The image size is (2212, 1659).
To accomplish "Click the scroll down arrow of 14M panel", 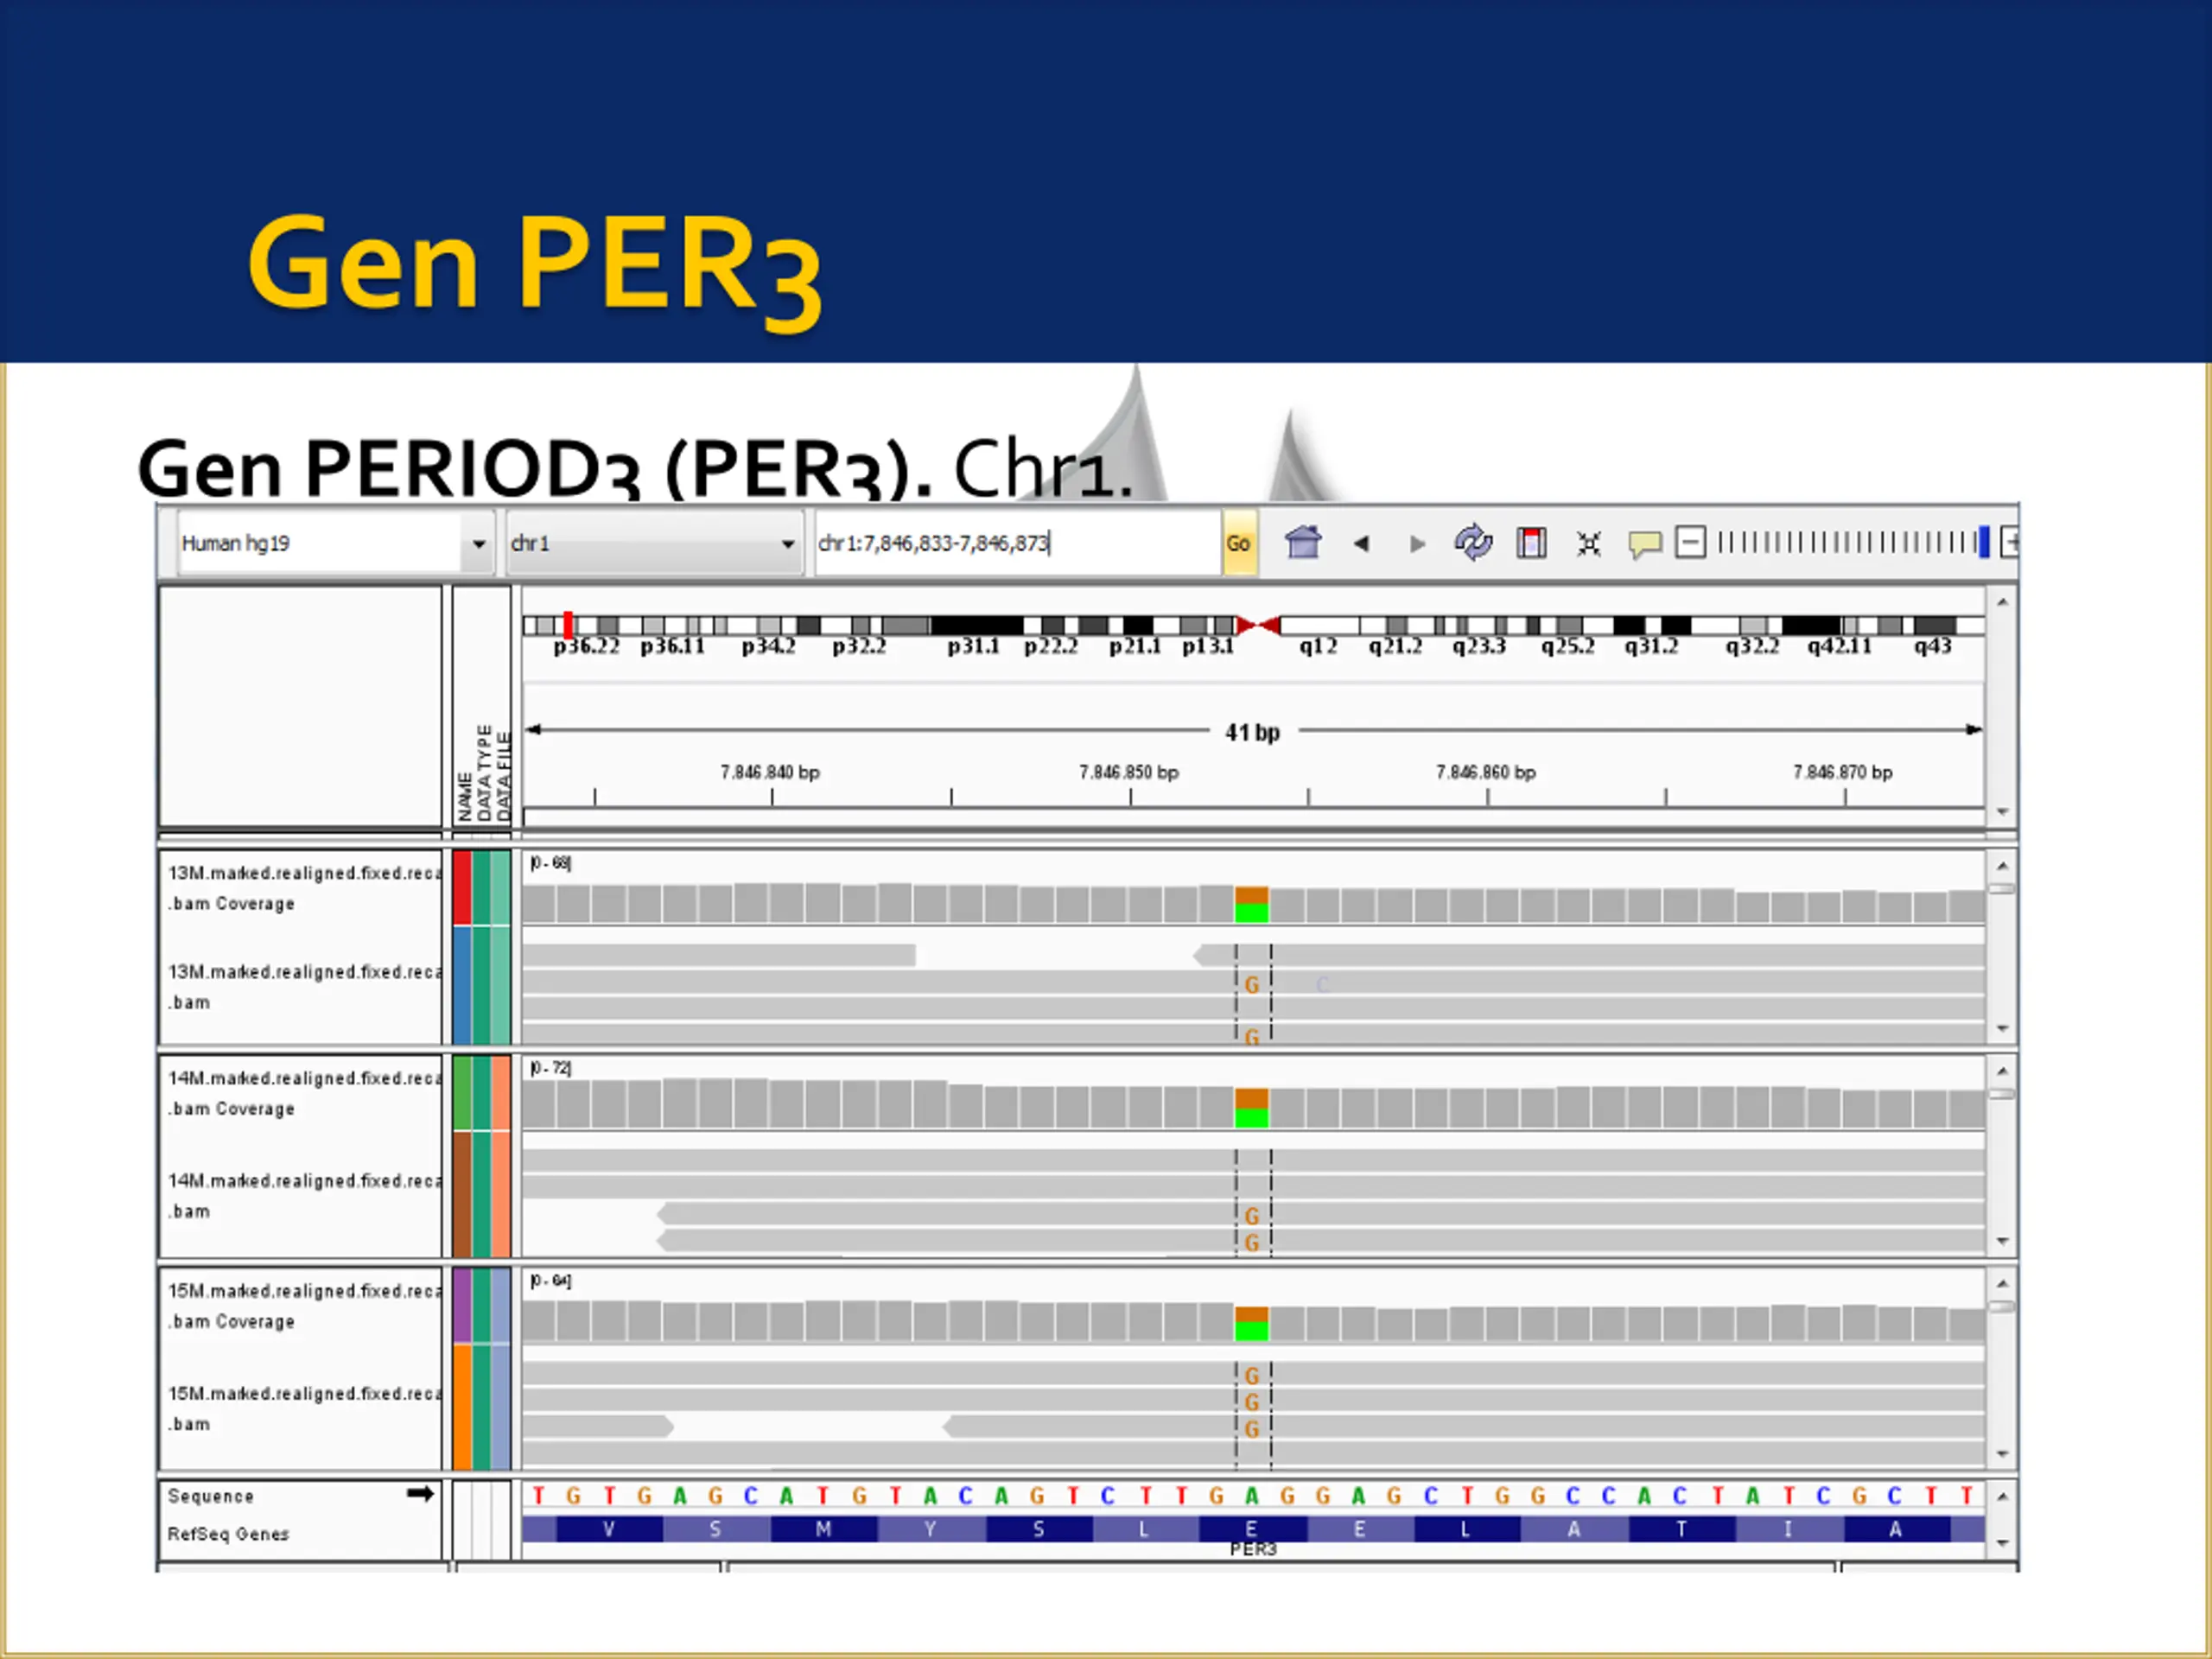I will click(x=2002, y=1241).
